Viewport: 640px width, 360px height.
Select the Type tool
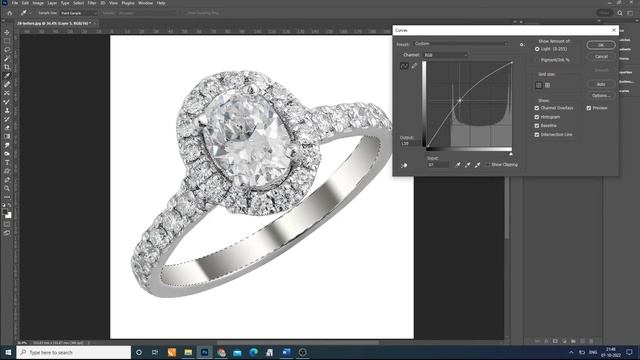[7, 162]
